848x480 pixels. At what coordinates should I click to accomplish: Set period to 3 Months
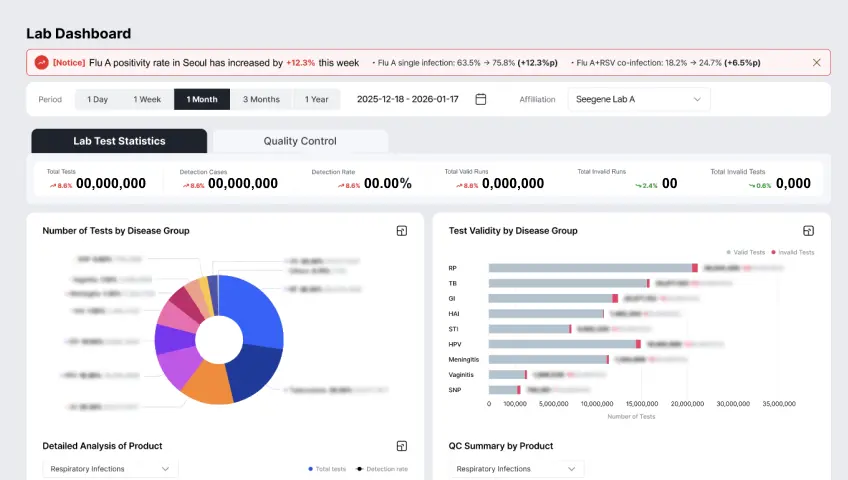[x=261, y=99]
